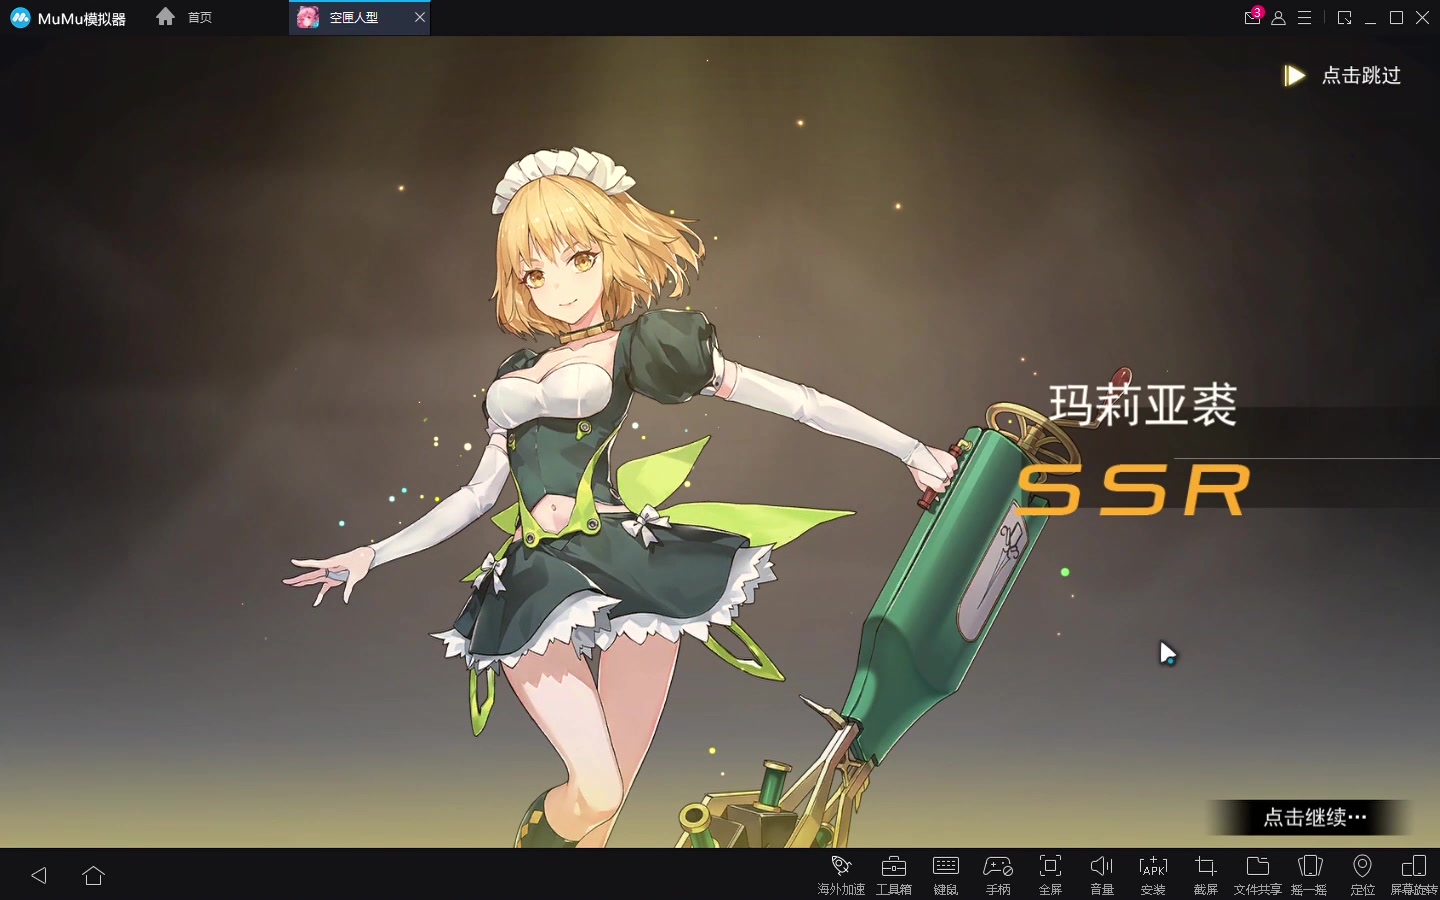Image resolution: width=1440 pixels, height=900 pixels.
Task: Expand the emulator hamburger menu
Action: tap(1305, 18)
